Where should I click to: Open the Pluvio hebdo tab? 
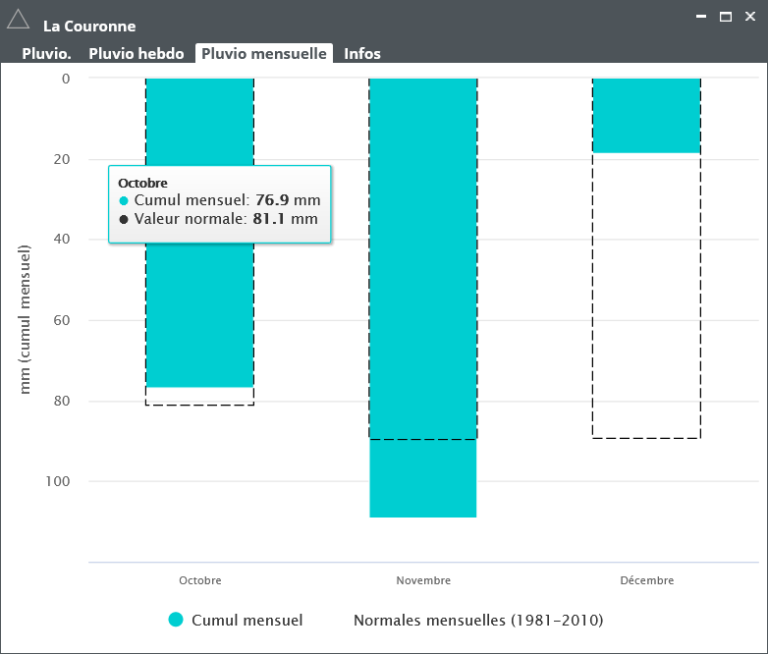tap(136, 54)
